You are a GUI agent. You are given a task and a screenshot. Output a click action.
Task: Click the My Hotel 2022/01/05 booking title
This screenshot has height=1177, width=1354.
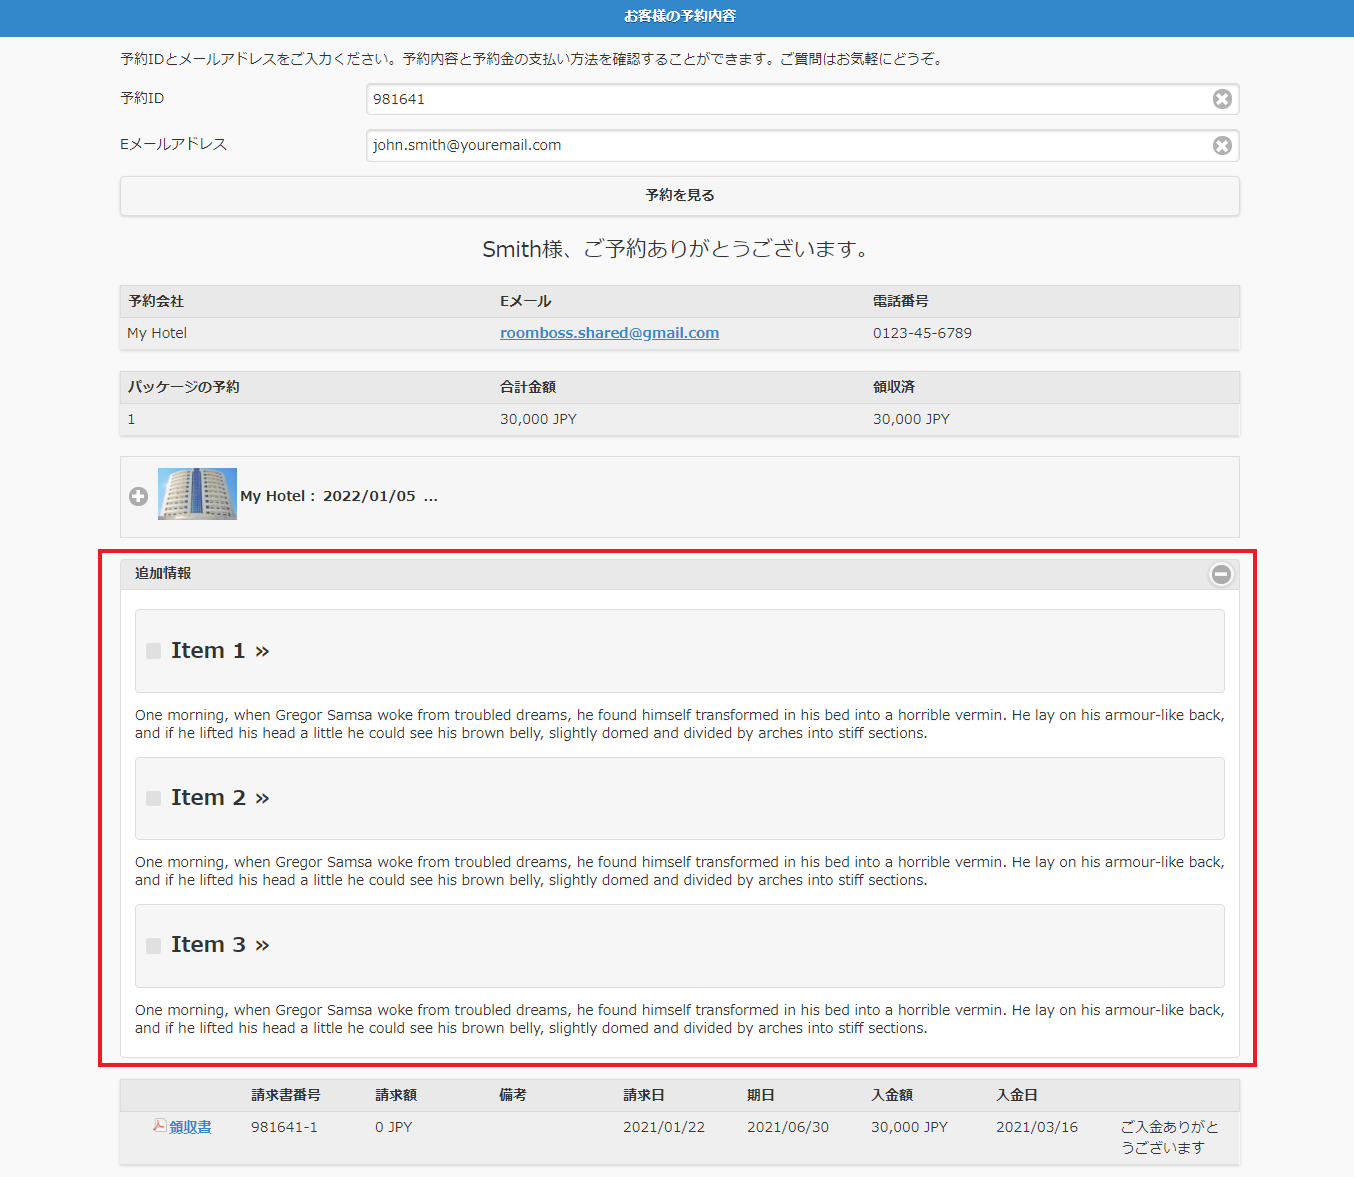[338, 496]
